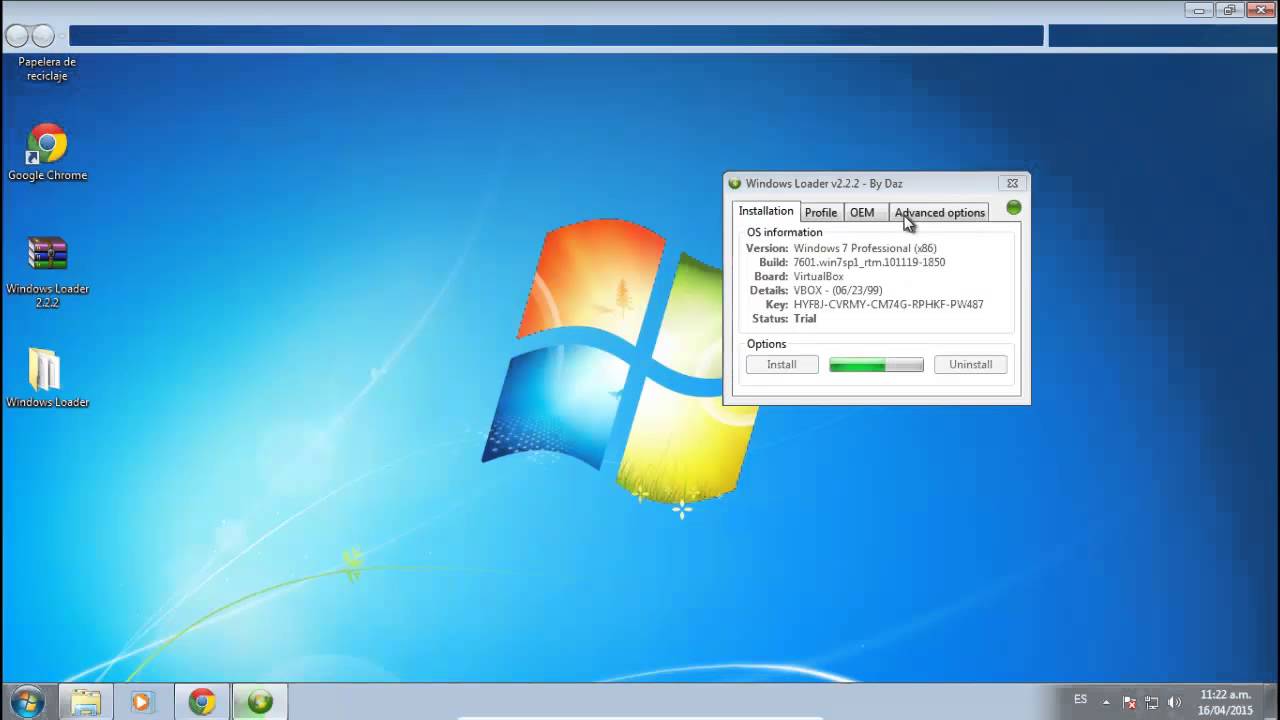Click the Show desktop strip beside the clock
This screenshot has height=720, width=1280.
(x=1272, y=702)
